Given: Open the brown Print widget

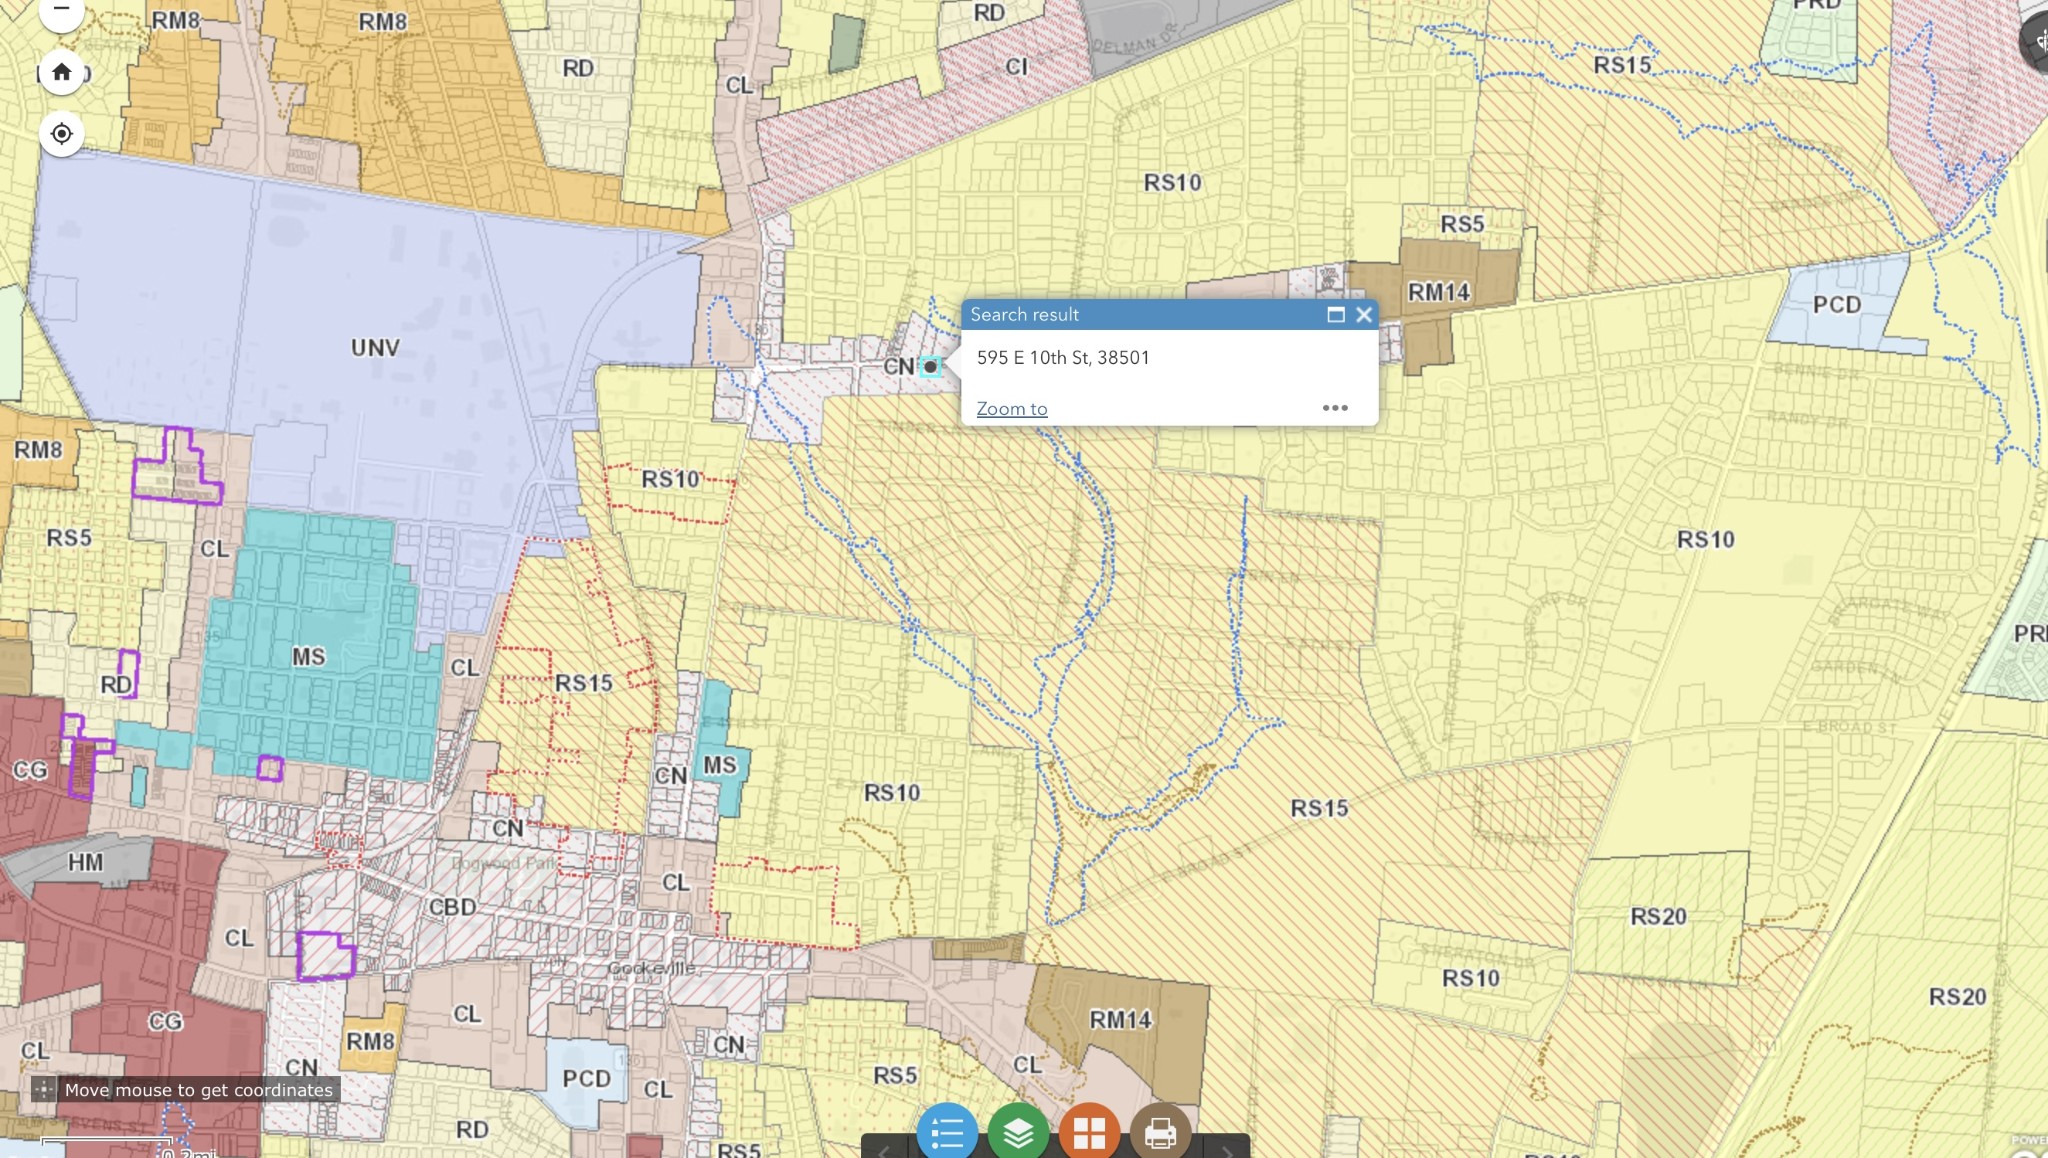Looking at the screenshot, I should [1160, 1132].
